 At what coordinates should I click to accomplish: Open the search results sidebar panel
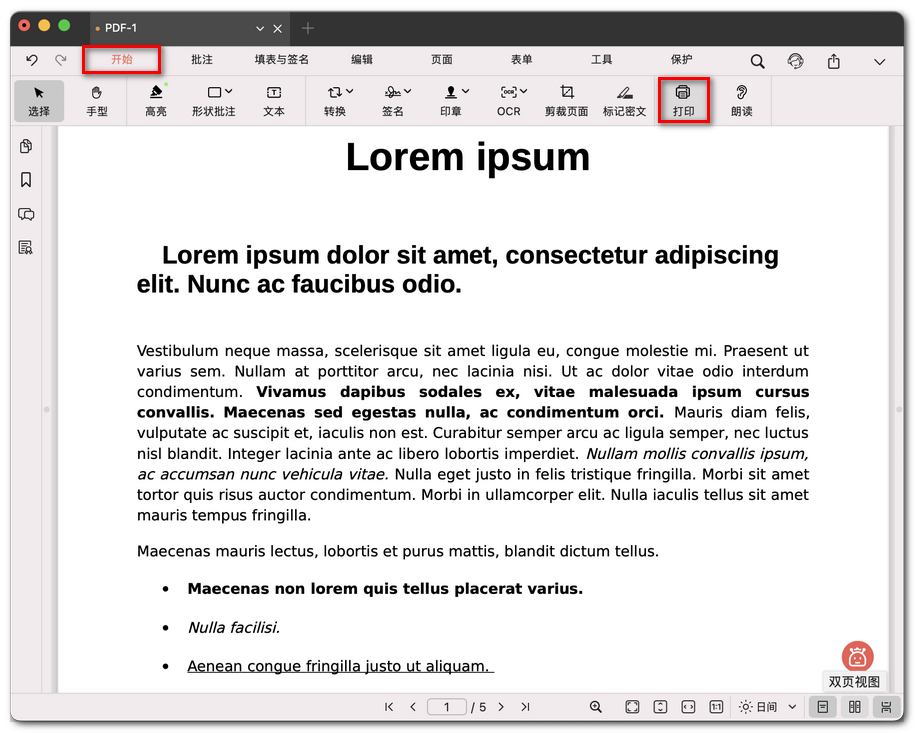pos(26,247)
